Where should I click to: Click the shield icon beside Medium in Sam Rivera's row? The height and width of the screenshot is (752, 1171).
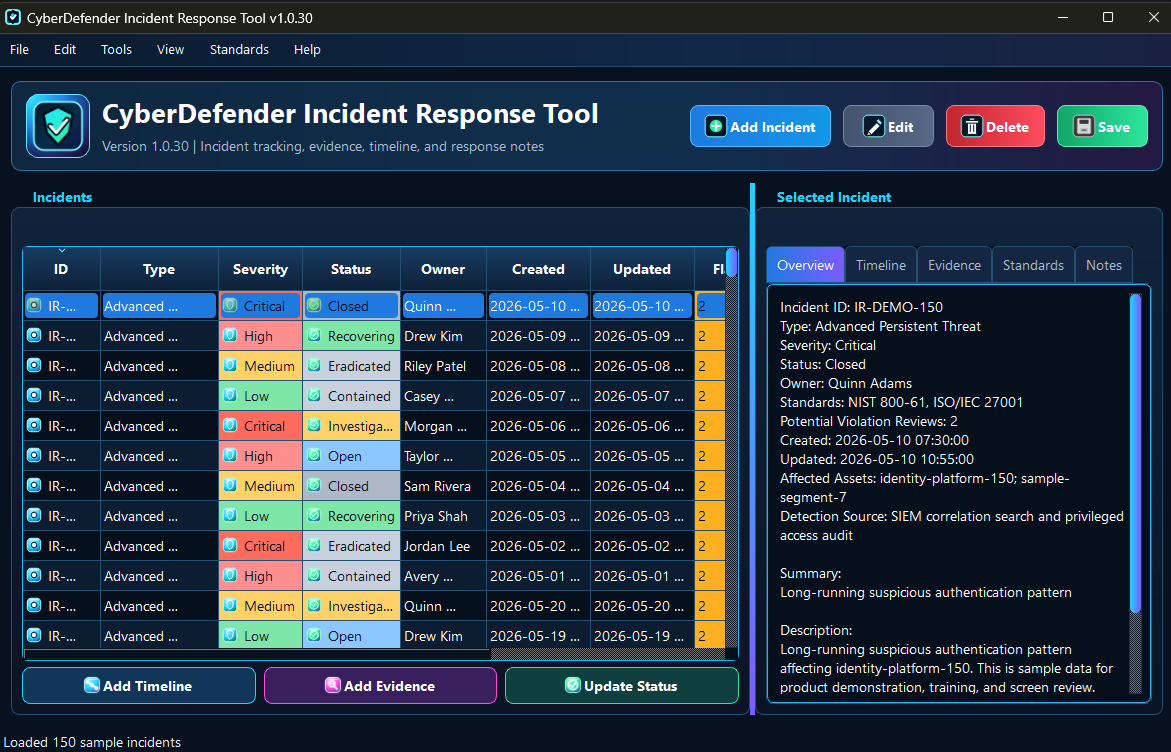[x=231, y=485]
